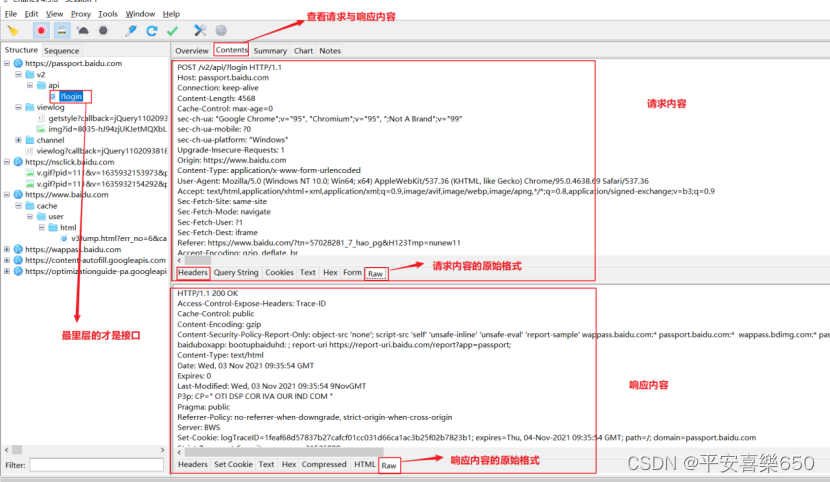Image resolution: width=830 pixels, height=482 pixels.
Task: Open the Proxy menu
Action: point(80,14)
